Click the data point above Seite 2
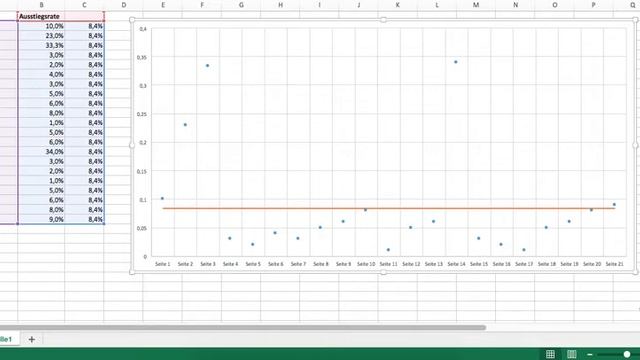 point(185,124)
